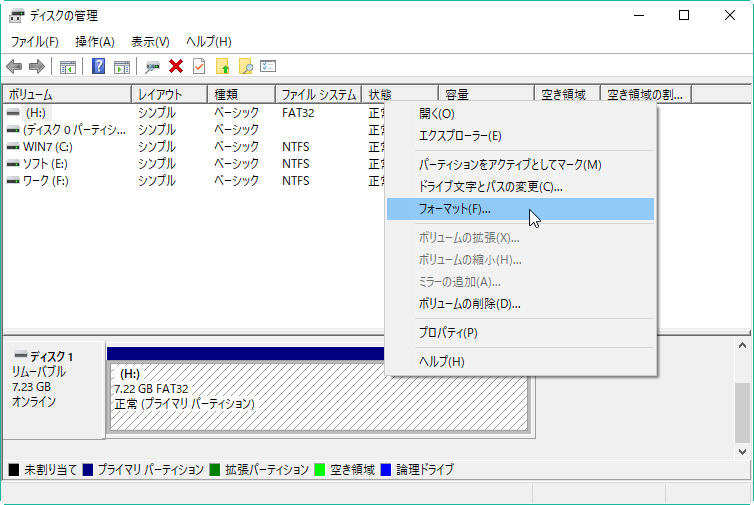
Task: Choose エクスプローラー(E) in context menu
Action: click(521, 136)
